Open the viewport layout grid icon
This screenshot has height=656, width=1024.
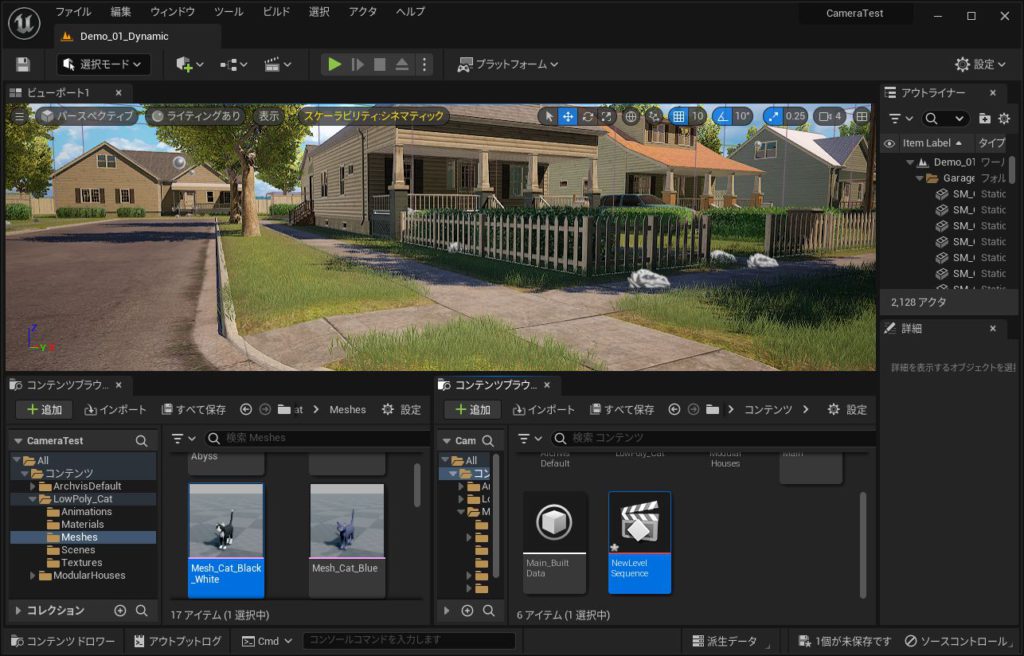tap(862, 116)
